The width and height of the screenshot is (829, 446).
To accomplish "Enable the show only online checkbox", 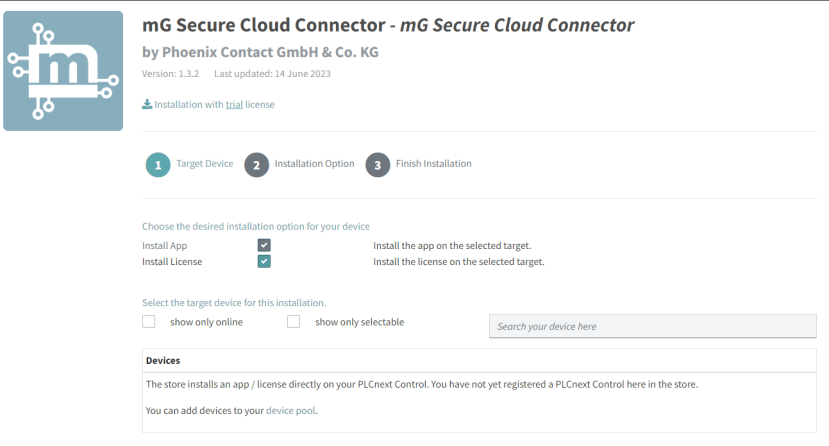I will point(149,321).
